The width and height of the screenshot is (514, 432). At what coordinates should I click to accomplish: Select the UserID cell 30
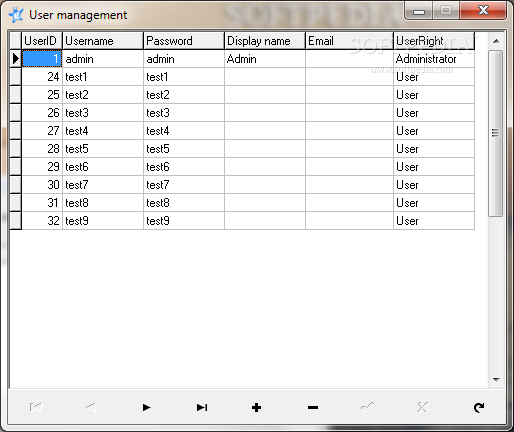pyautogui.click(x=42, y=185)
